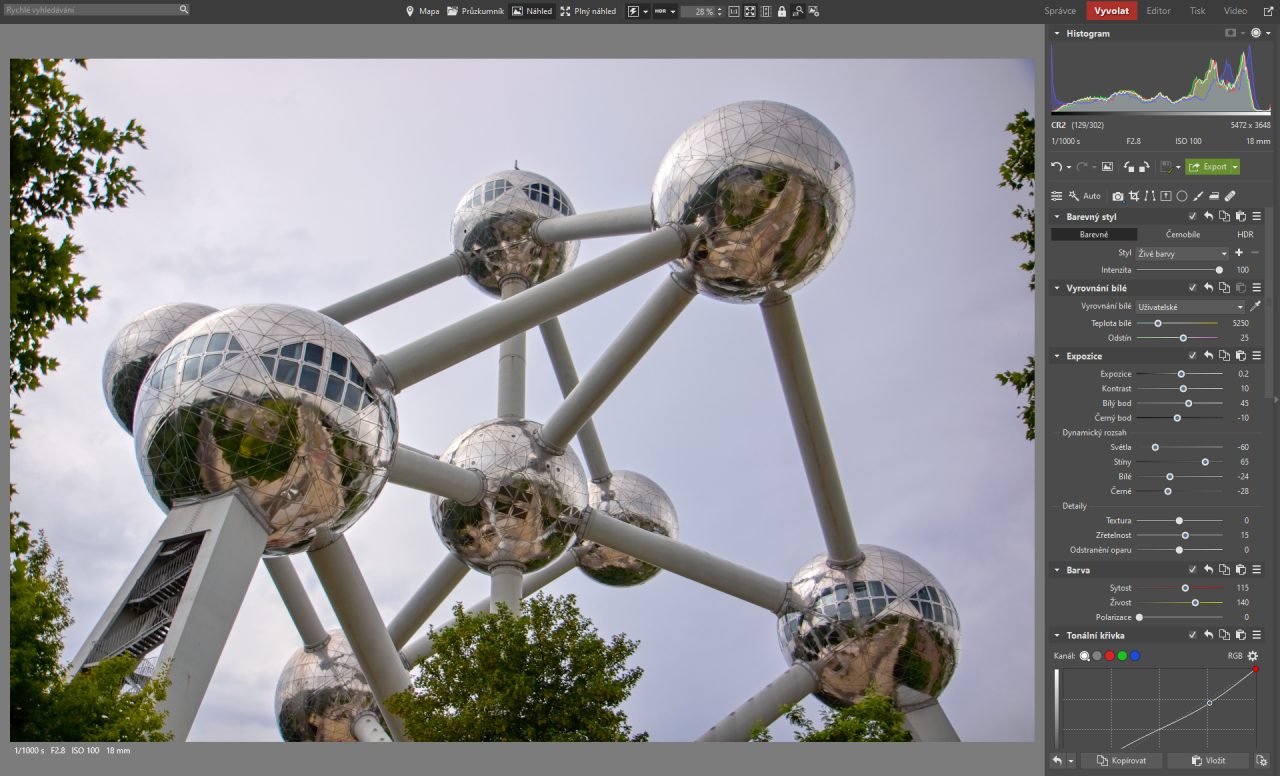Add new color style with plus icon

[1239, 253]
